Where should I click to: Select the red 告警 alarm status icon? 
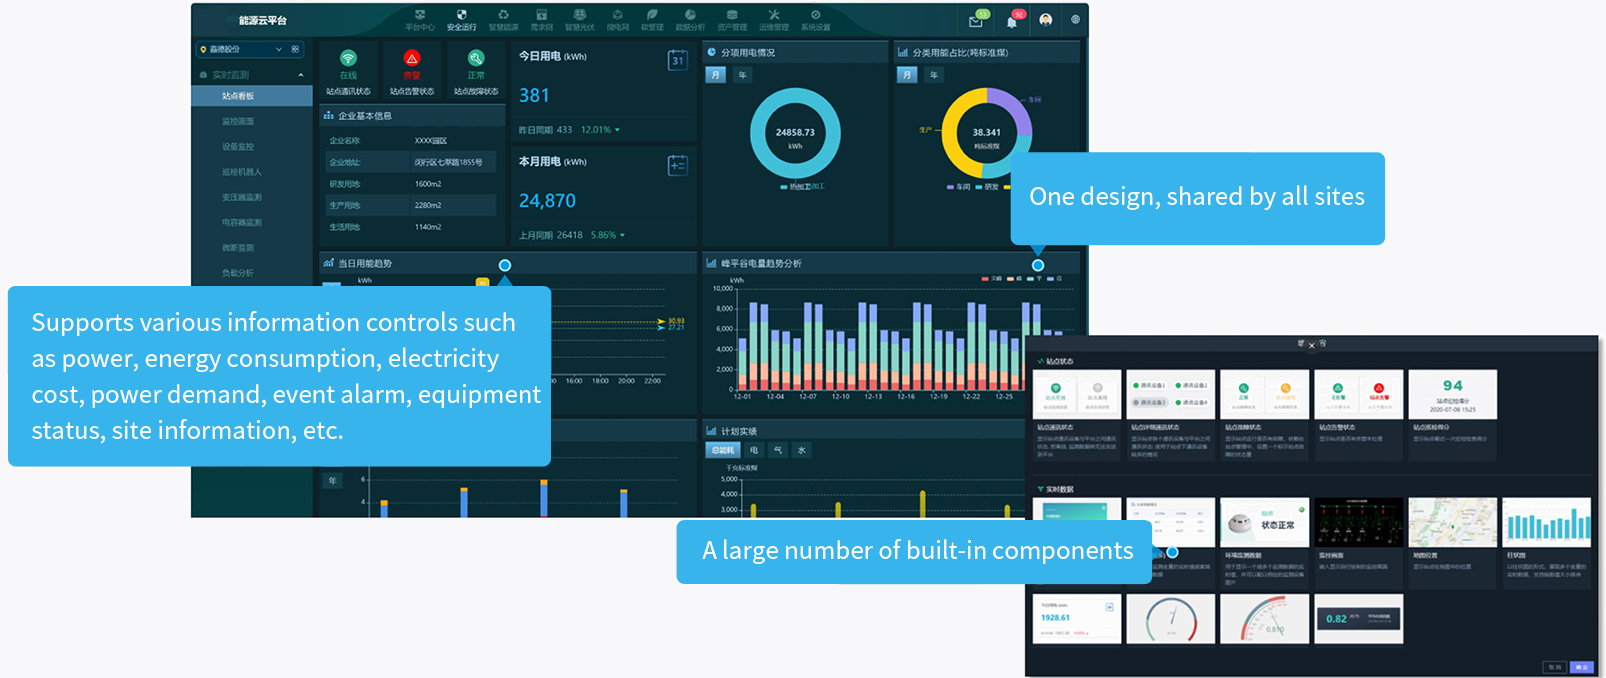[x=412, y=59]
